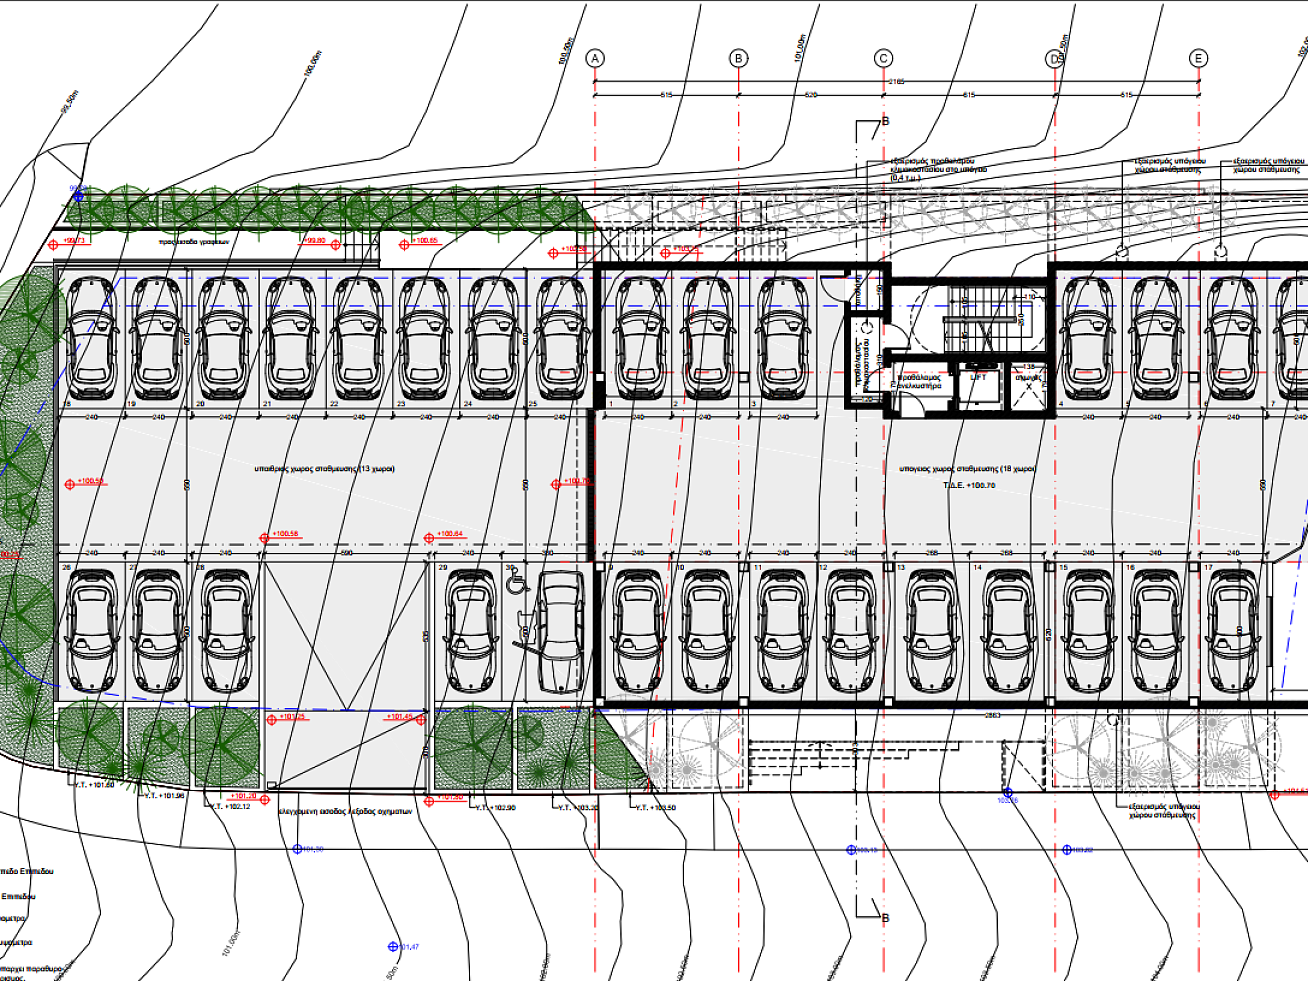The image size is (1308, 981).
Task: Select the top section marker B
Action: coord(883,122)
